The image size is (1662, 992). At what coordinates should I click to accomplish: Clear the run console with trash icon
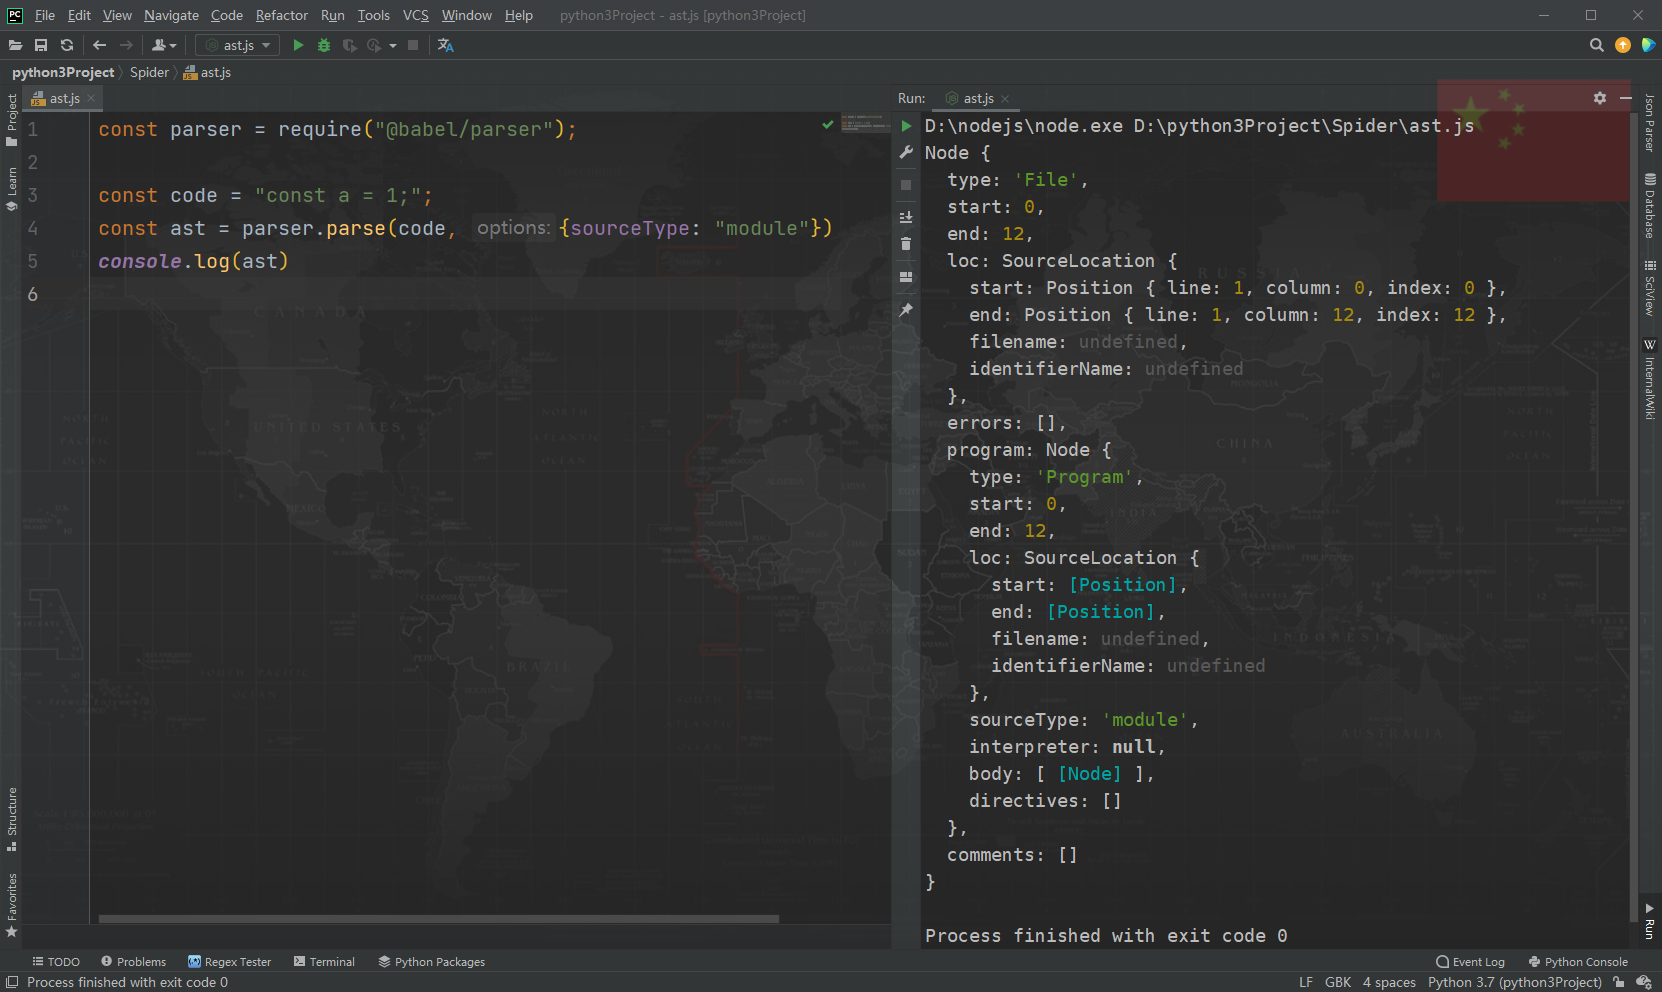pos(906,244)
